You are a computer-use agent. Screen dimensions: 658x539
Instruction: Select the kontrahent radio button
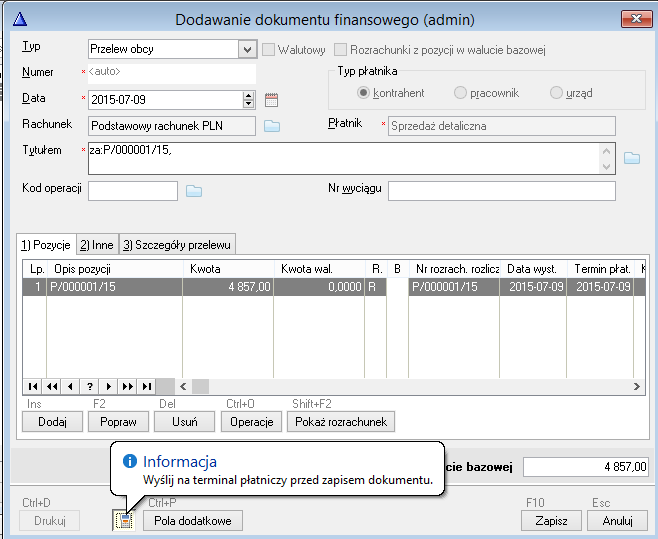(364, 93)
